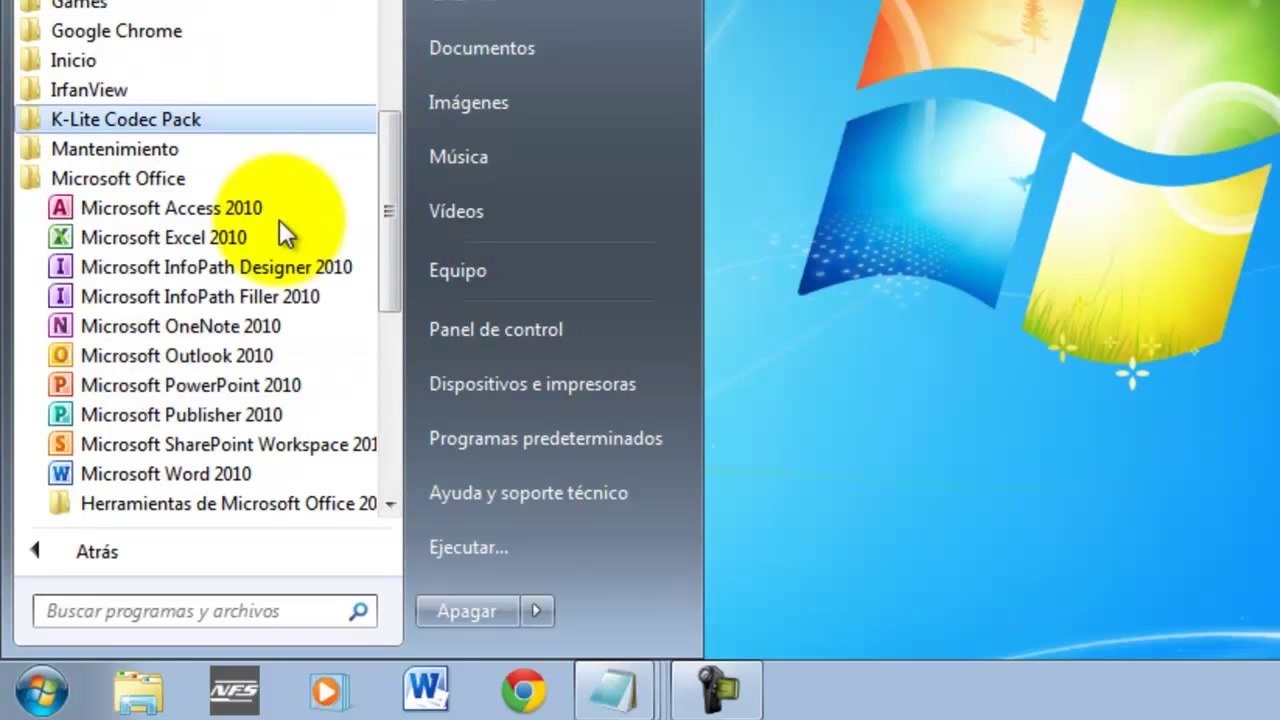Viewport: 1280px width, 720px height.
Task: Click the programs list scrollbar thumb
Action: click(388, 211)
